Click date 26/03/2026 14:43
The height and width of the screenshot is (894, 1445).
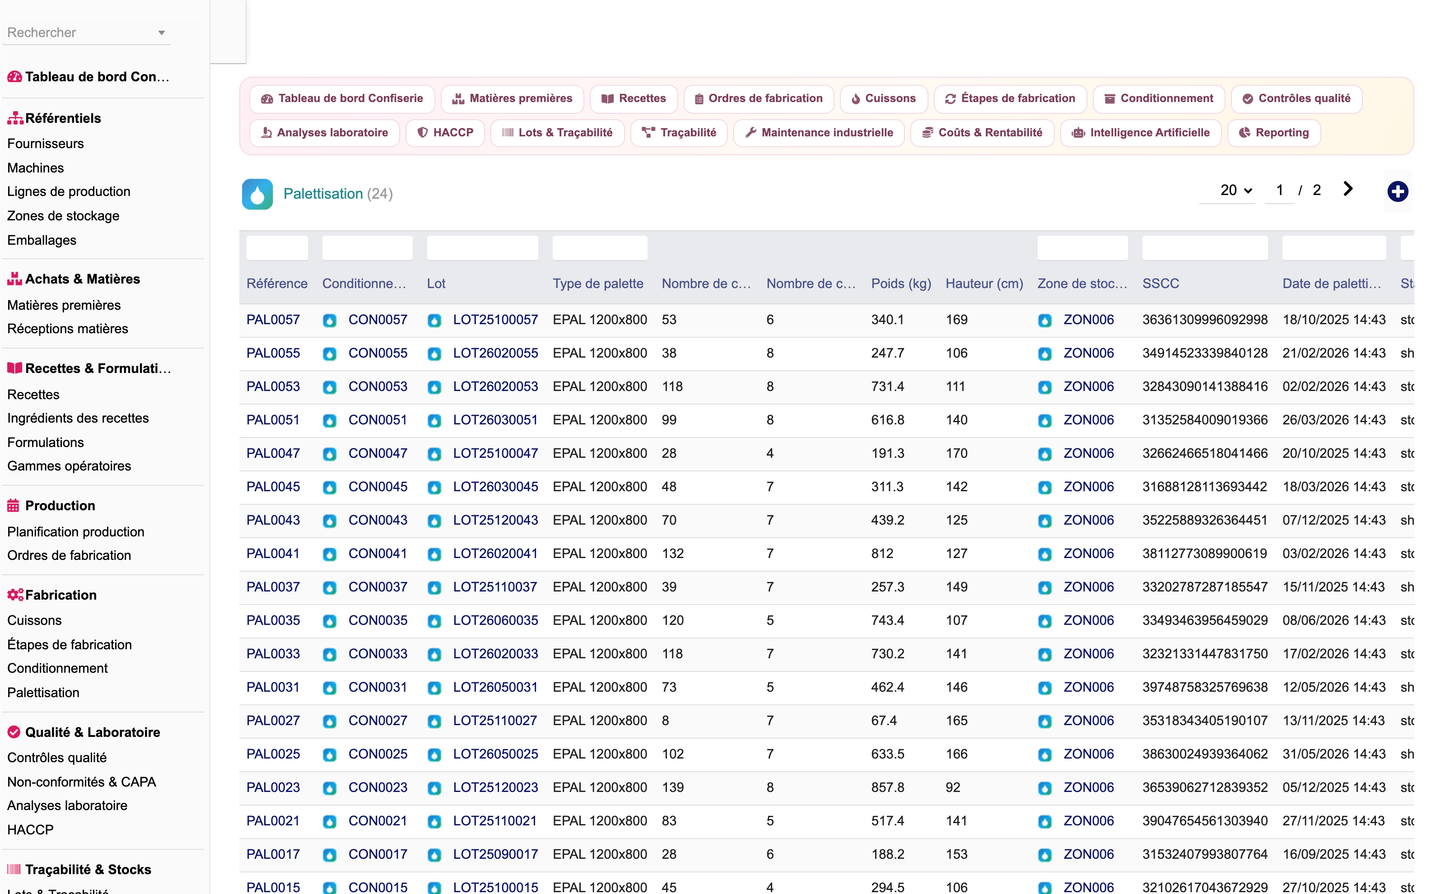1334,420
